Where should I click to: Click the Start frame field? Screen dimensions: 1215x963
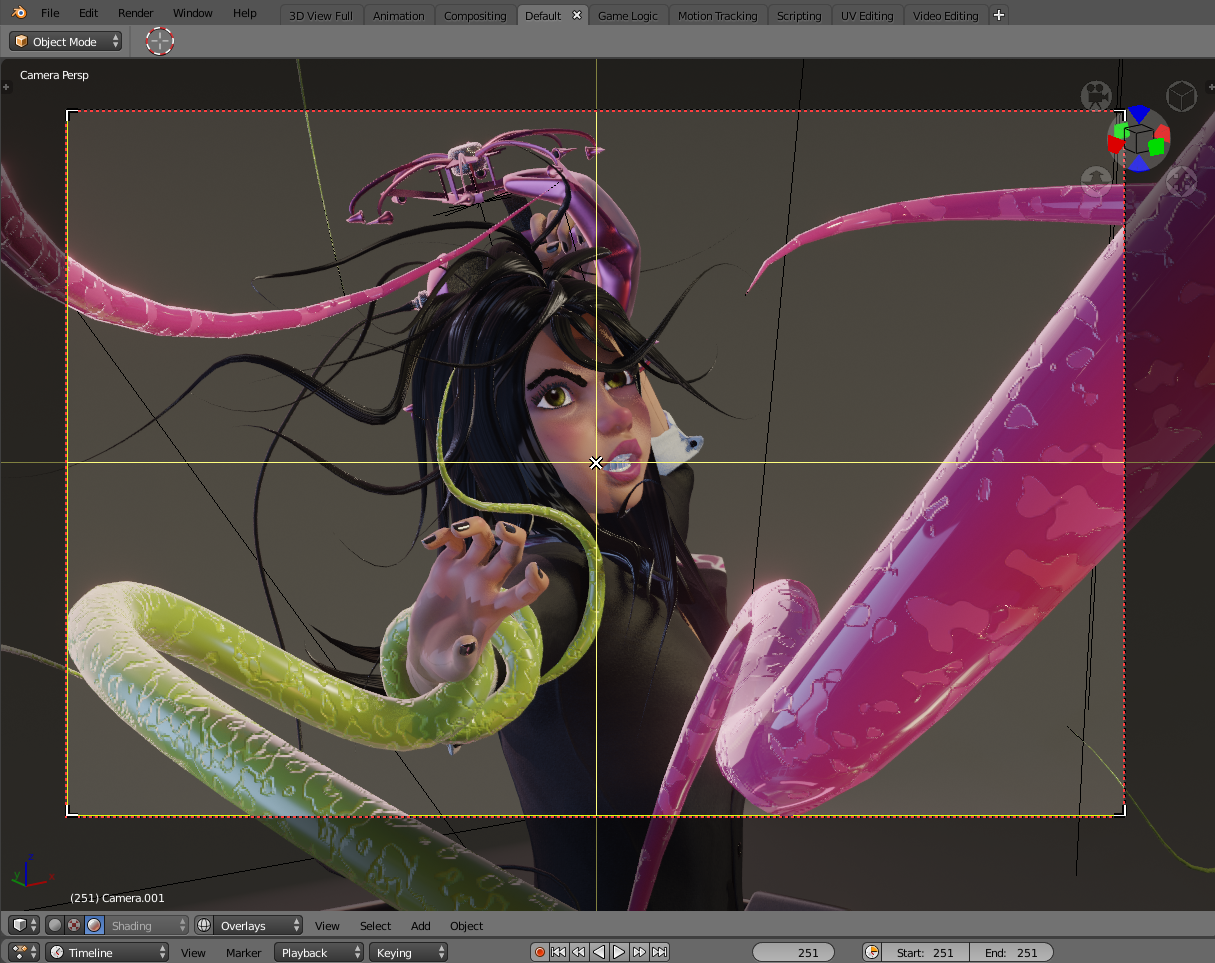coord(925,953)
